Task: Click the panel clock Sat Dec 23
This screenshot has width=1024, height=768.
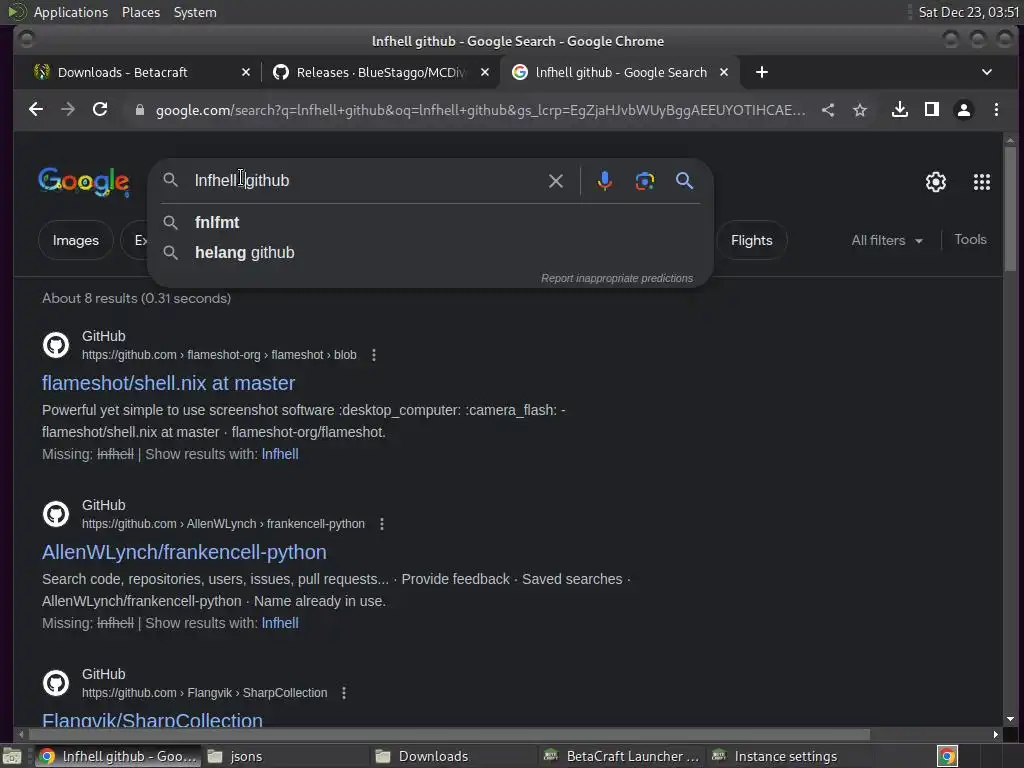Action: 968,12
